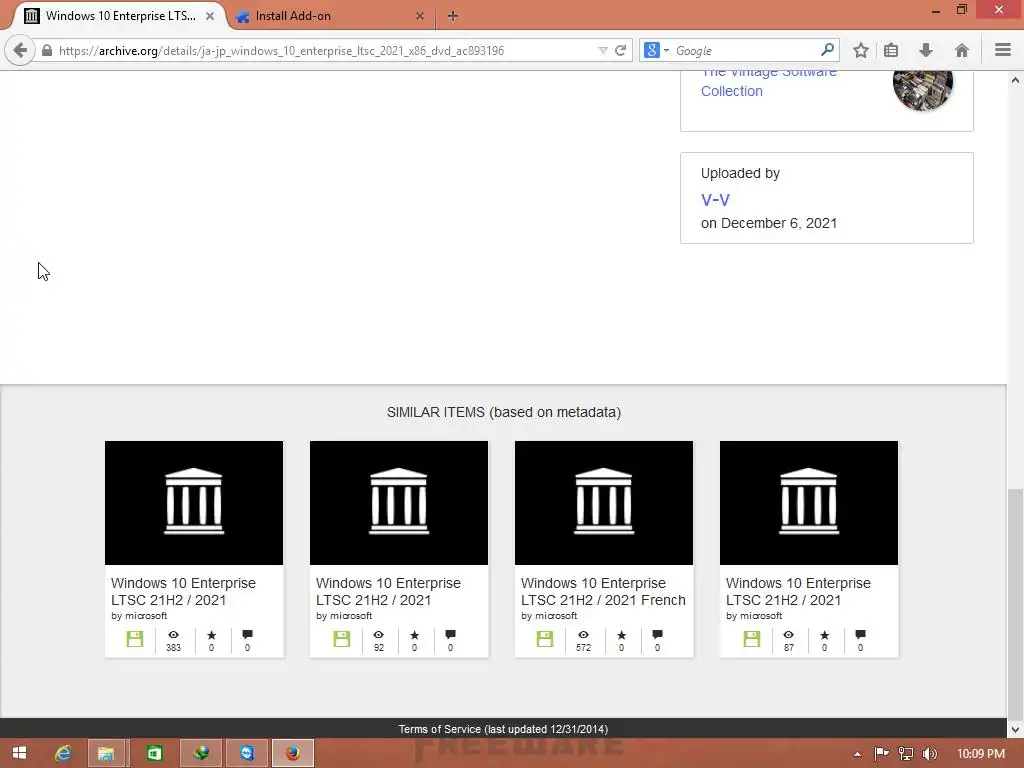Viewport: 1024px width, 768px height.
Task: Click in the address bar URL
Action: pos(327,50)
